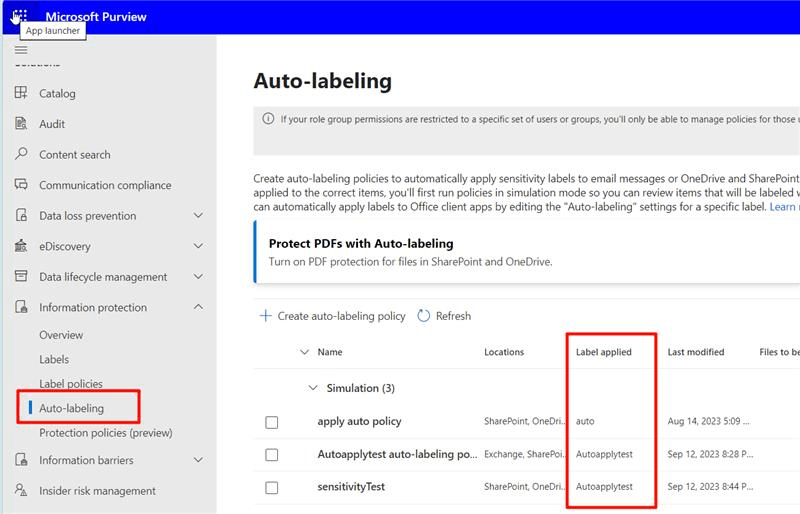The width and height of the screenshot is (800, 514).
Task: Click 'Exchange, SharePoi..' locations cell
Action: [x=524, y=454]
